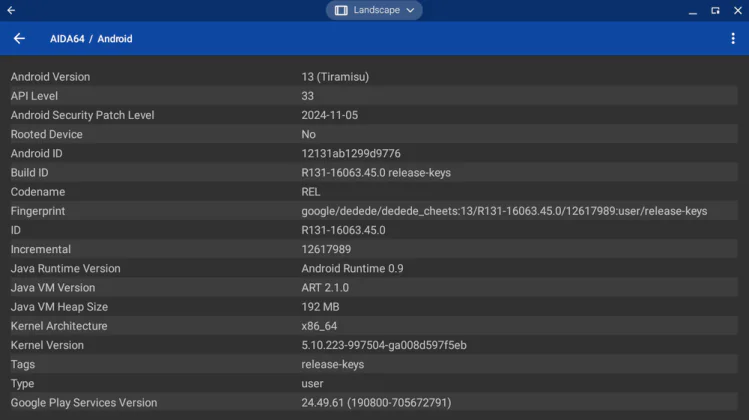Select the Rooted Device value No
749x420 pixels.
[x=308, y=134]
